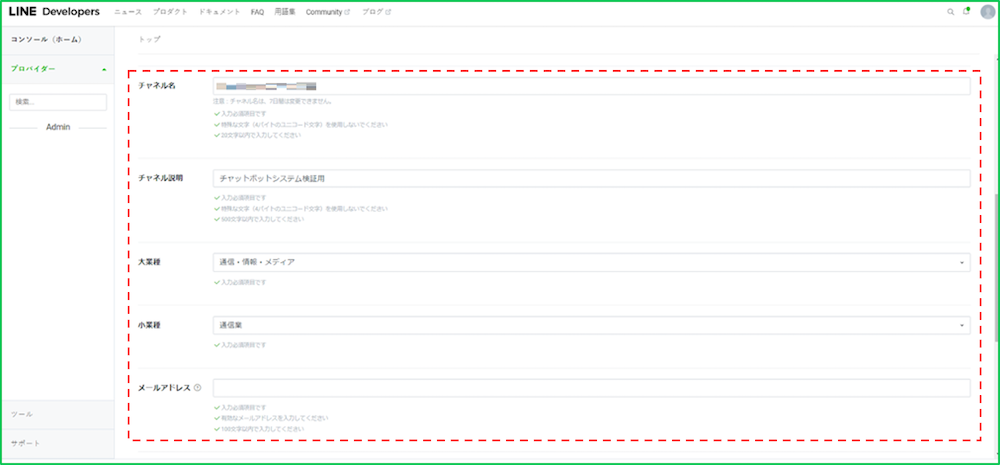Viewport: 1000px width, 465px height.
Task: Go to コンソール（ホーム） in sidebar
Action: [47, 40]
